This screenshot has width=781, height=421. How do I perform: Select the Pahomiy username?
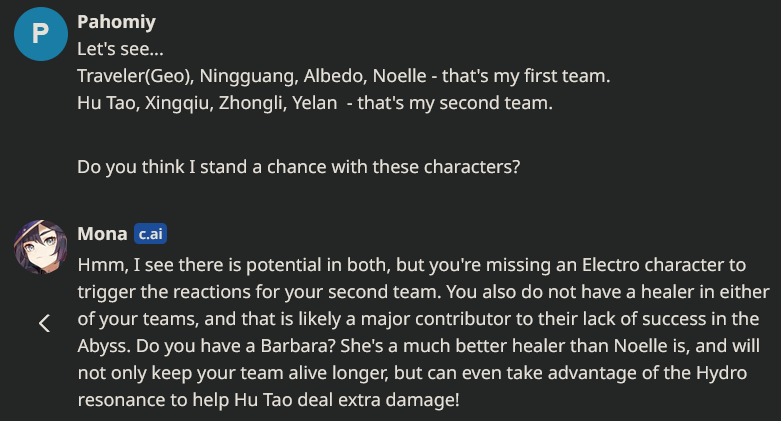[x=117, y=22]
